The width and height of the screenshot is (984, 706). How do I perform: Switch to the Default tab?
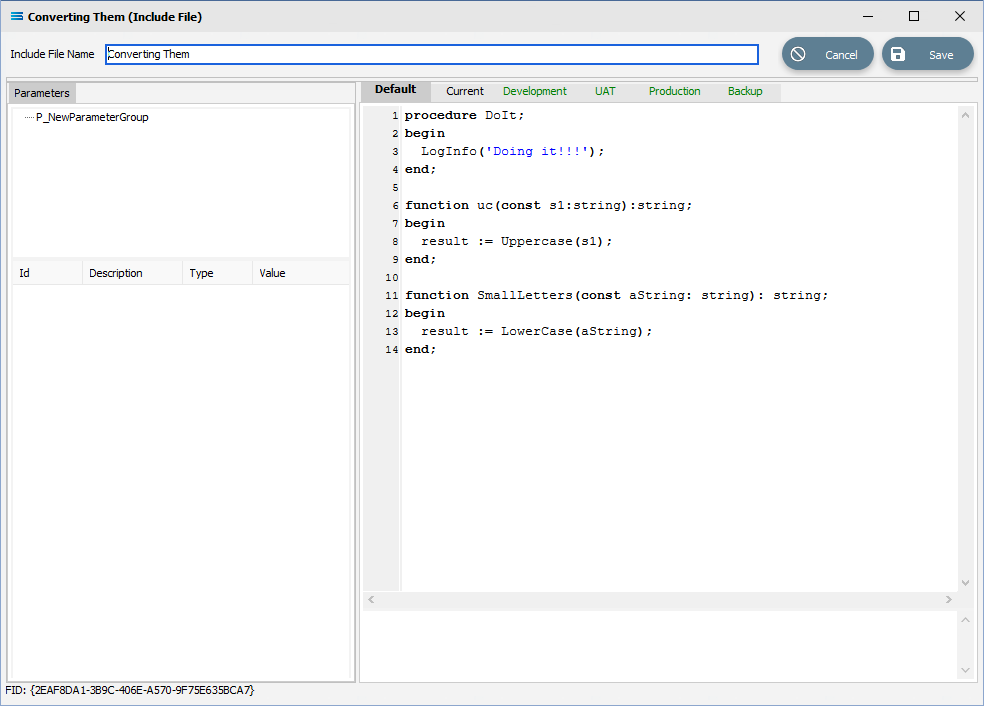pos(395,90)
